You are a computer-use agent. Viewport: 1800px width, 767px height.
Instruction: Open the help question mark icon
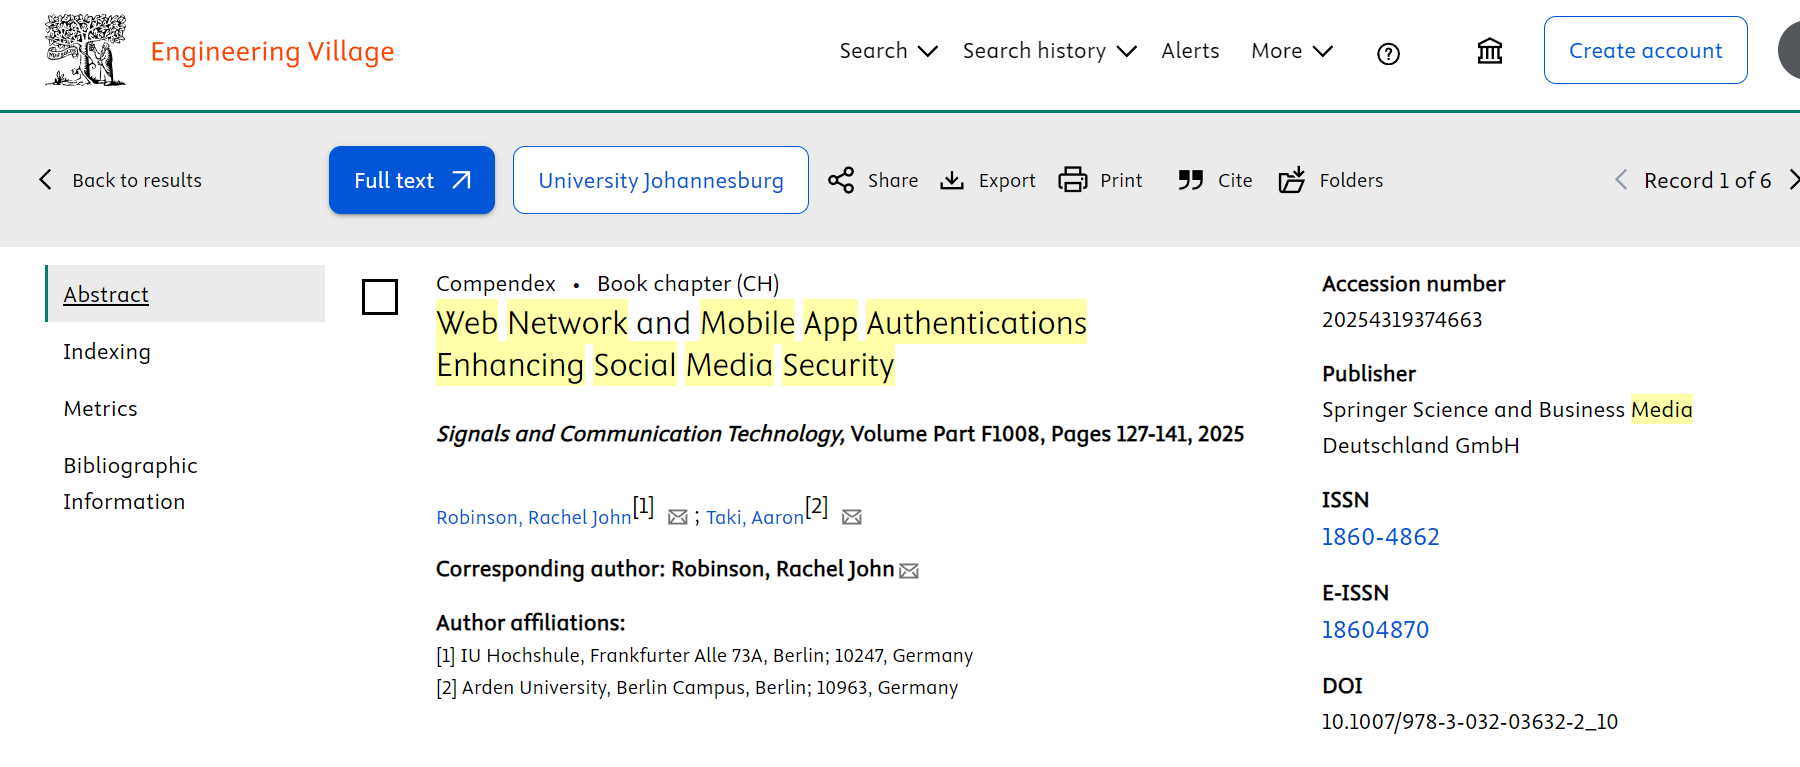tap(1388, 54)
